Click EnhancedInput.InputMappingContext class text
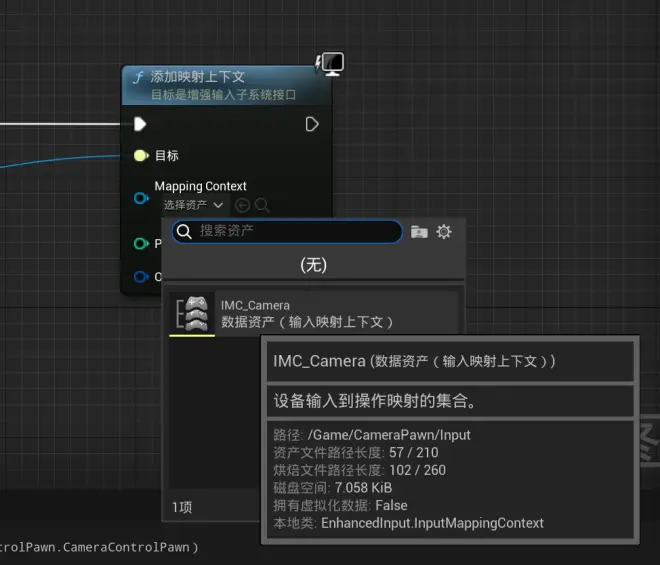 432,523
